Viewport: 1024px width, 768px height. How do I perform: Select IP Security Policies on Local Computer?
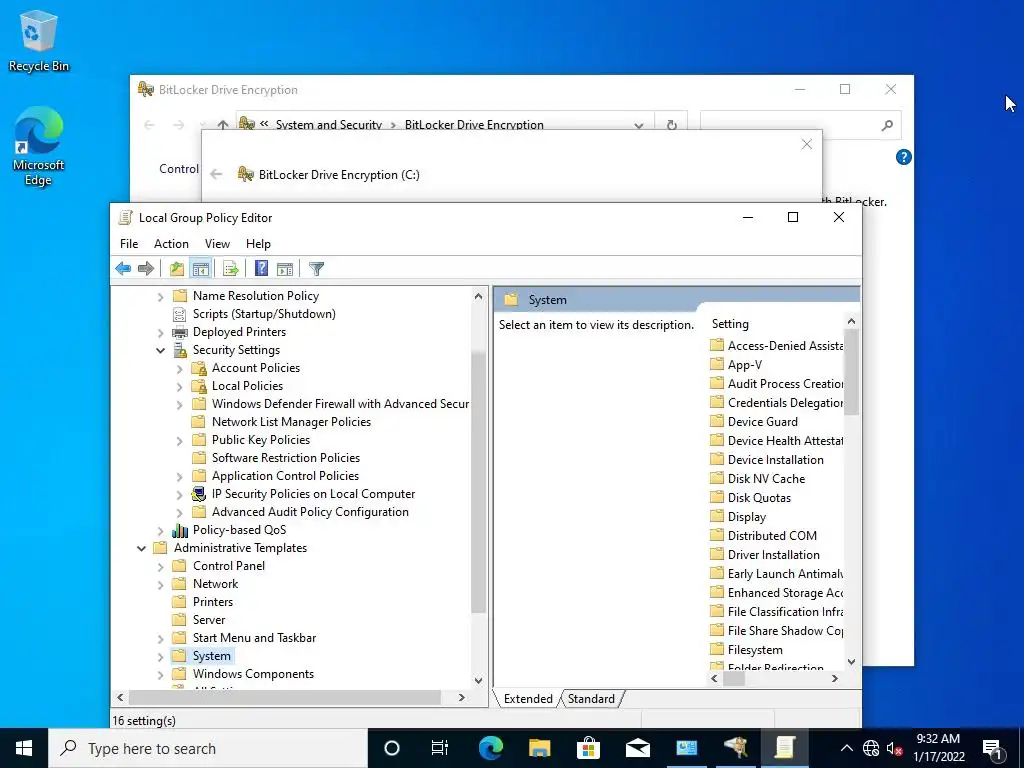313,494
